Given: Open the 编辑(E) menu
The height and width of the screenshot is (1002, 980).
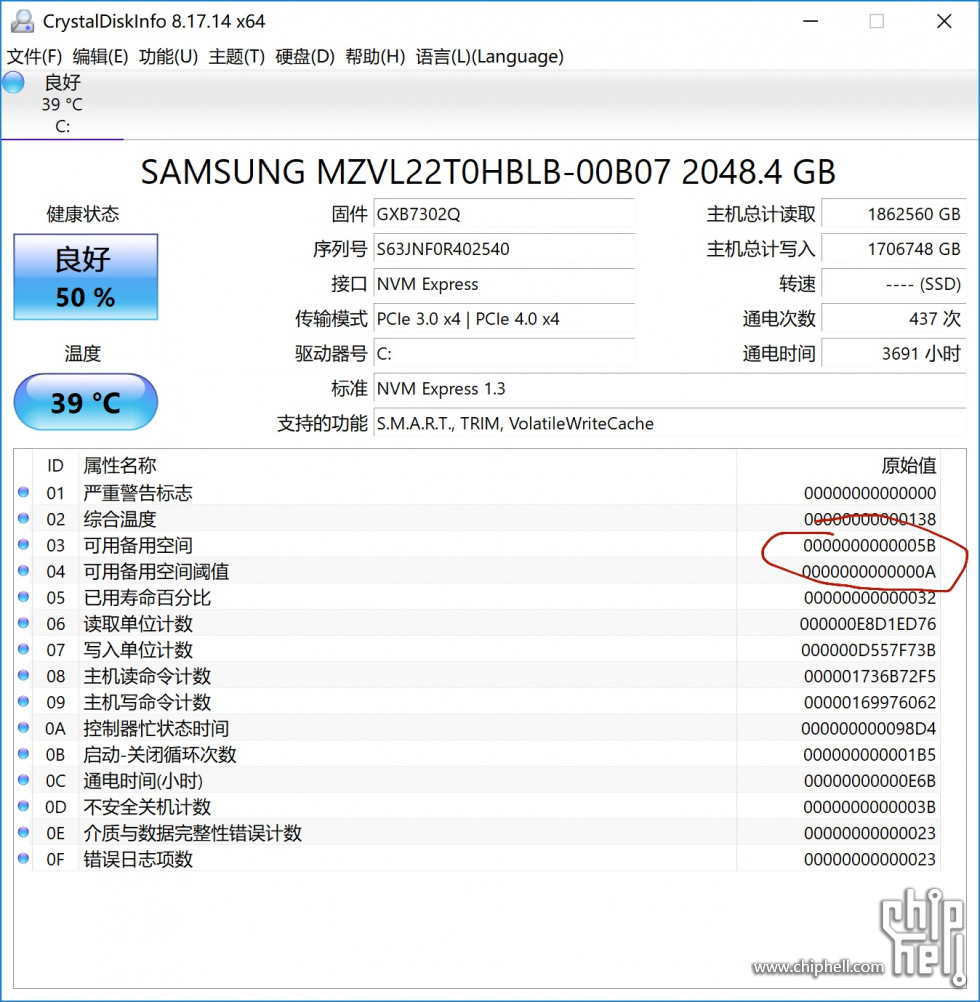Looking at the screenshot, I should pos(100,57).
